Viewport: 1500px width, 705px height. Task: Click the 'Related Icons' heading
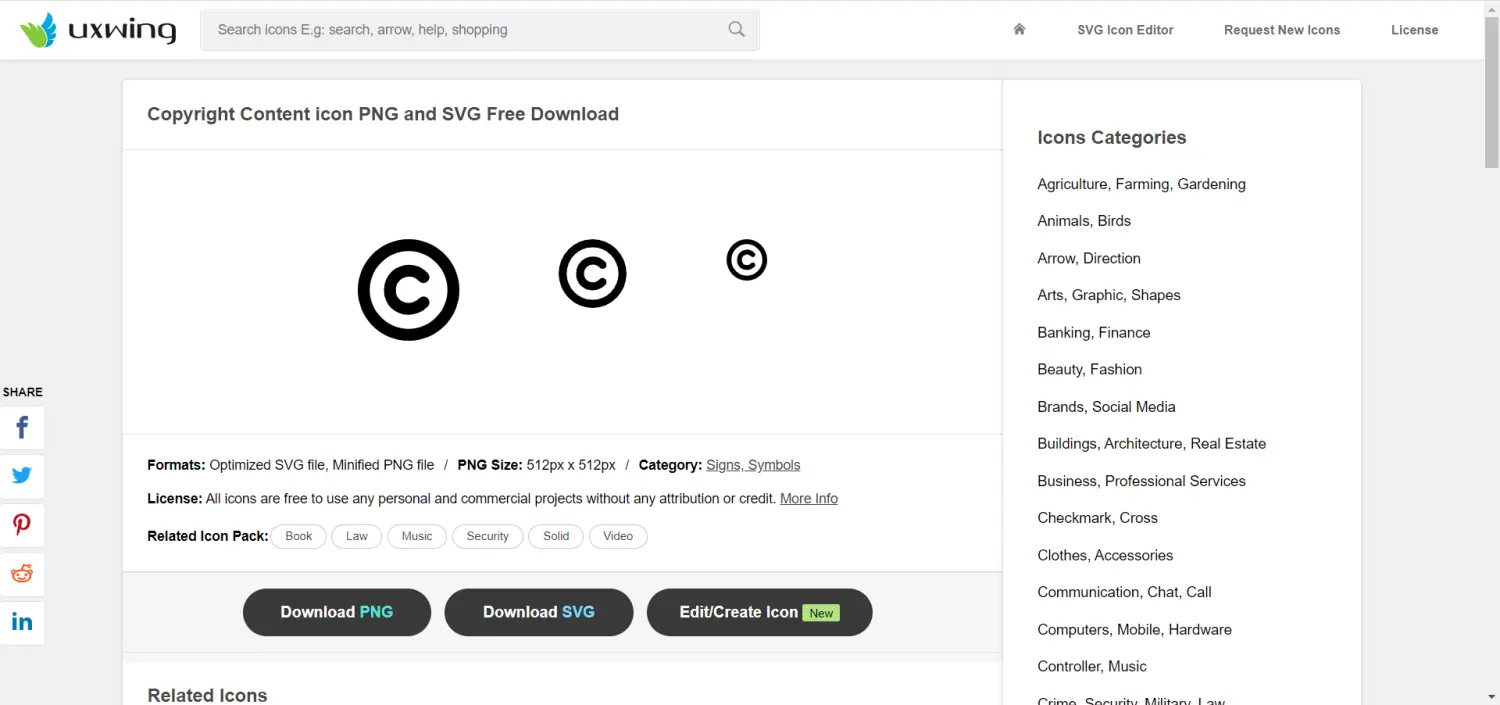point(207,695)
